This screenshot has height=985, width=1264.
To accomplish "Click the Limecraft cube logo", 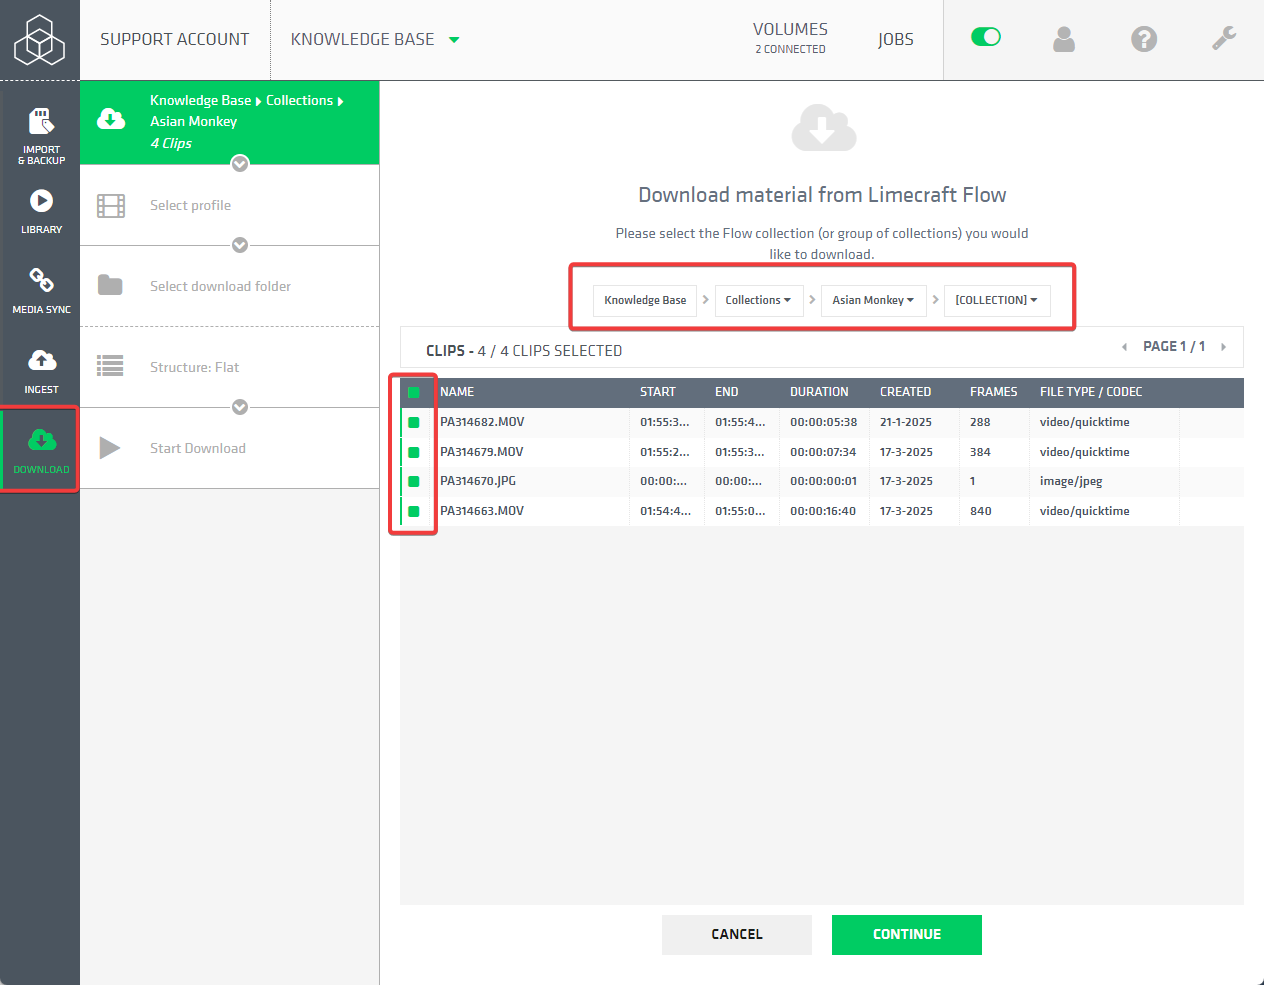I will 40,40.
